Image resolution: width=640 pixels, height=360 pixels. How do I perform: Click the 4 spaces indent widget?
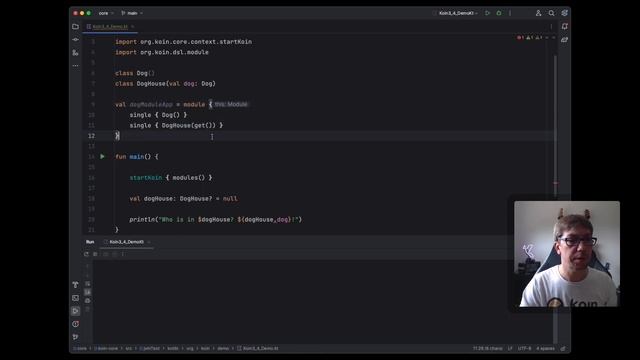545,349
